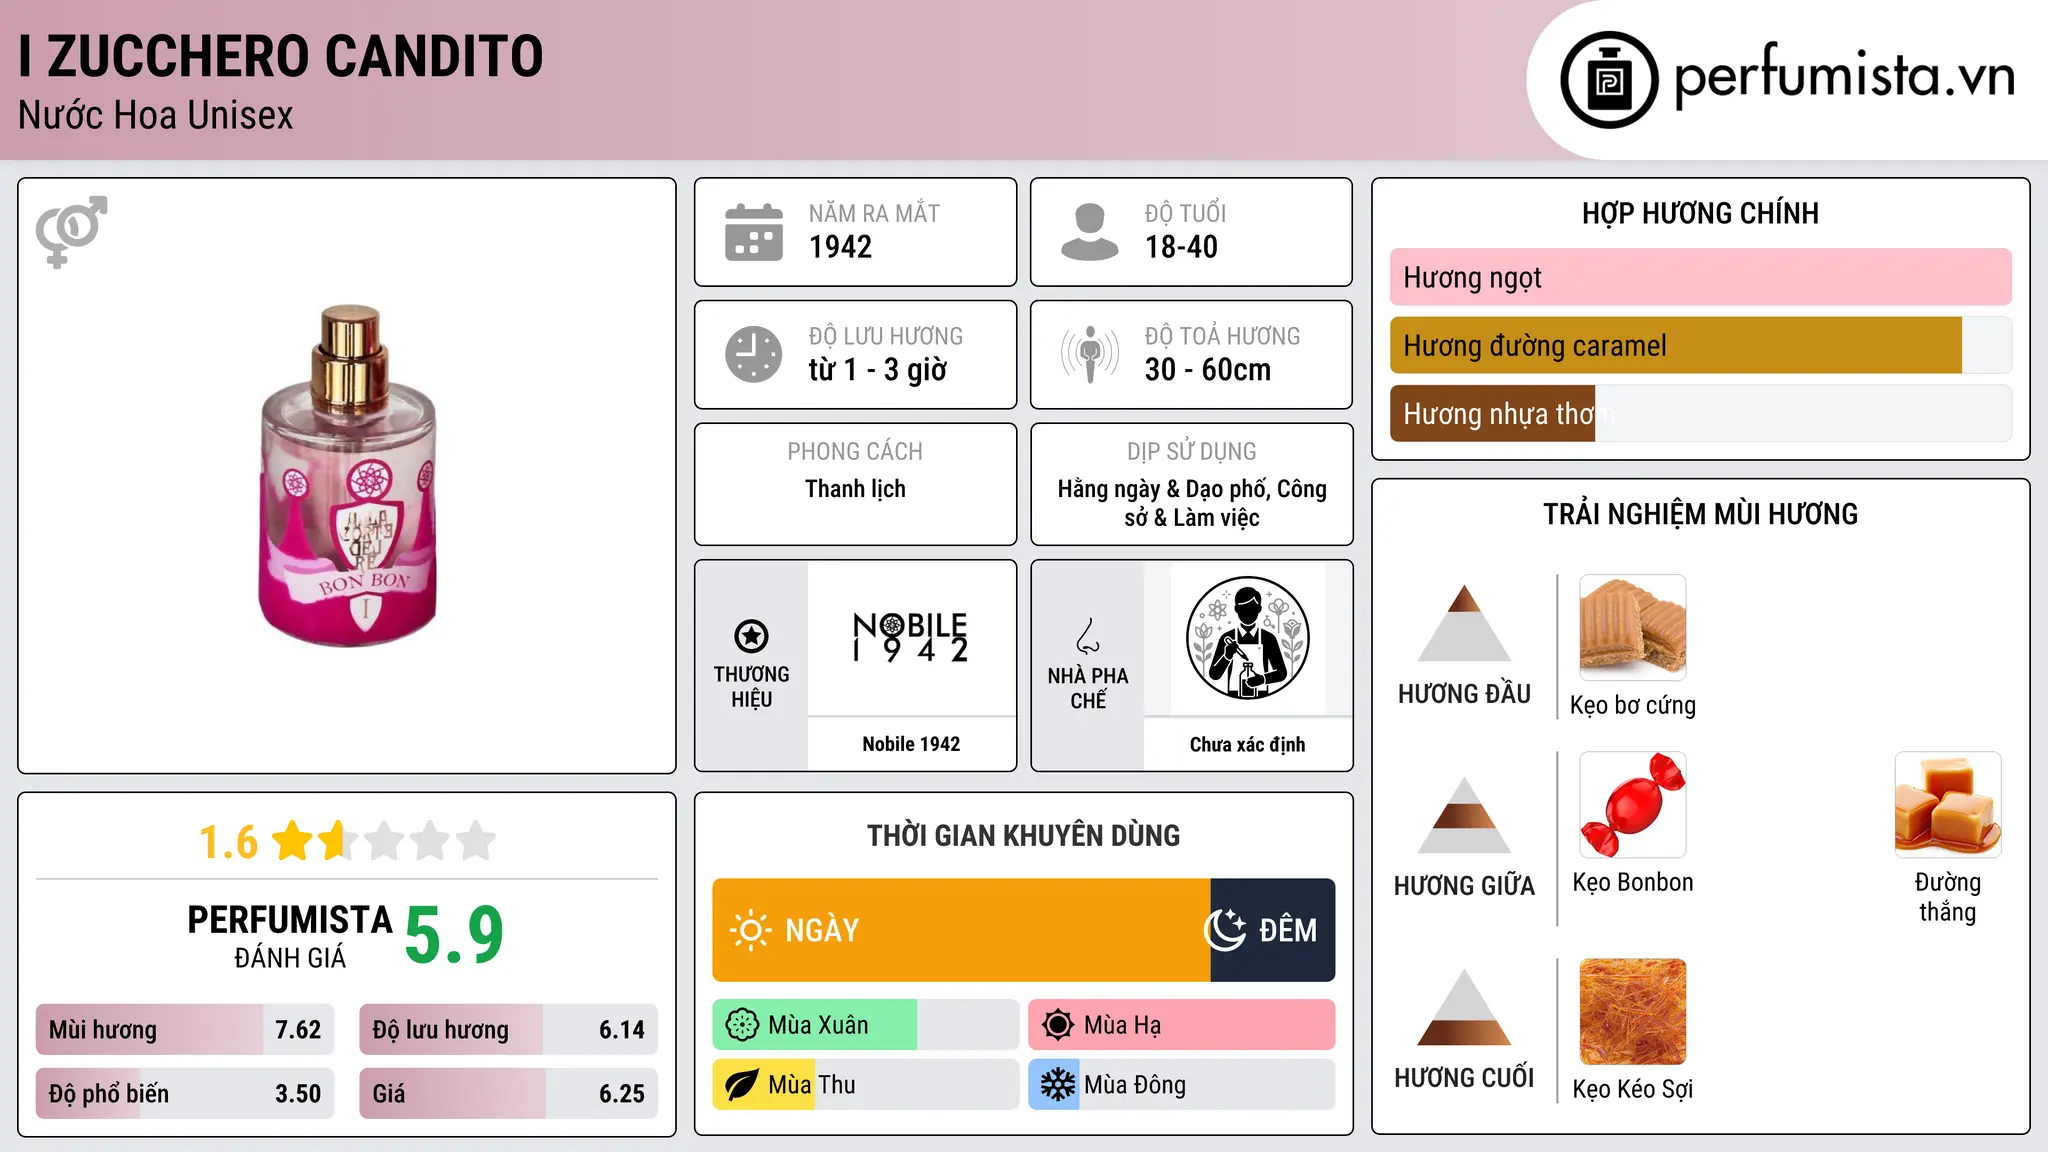Click the Hương ngọt accord bar
The width and height of the screenshot is (2048, 1152).
pyautogui.click(x=1700, y=277)
